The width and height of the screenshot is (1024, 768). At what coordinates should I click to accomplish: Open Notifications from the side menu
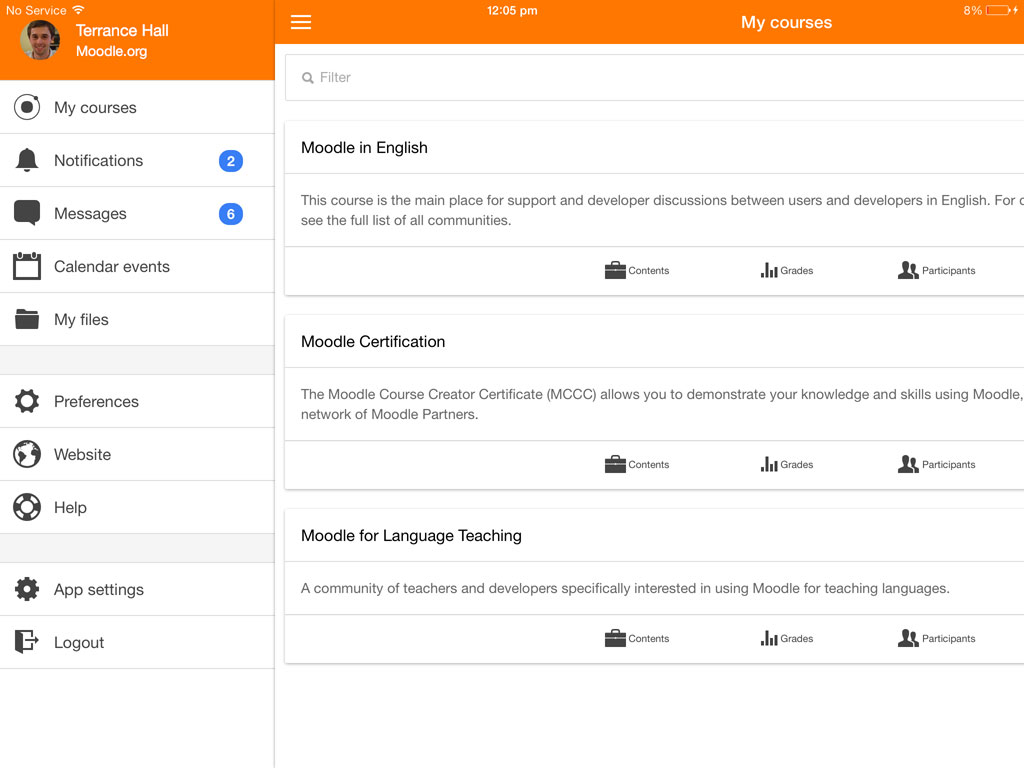[137, 160]
